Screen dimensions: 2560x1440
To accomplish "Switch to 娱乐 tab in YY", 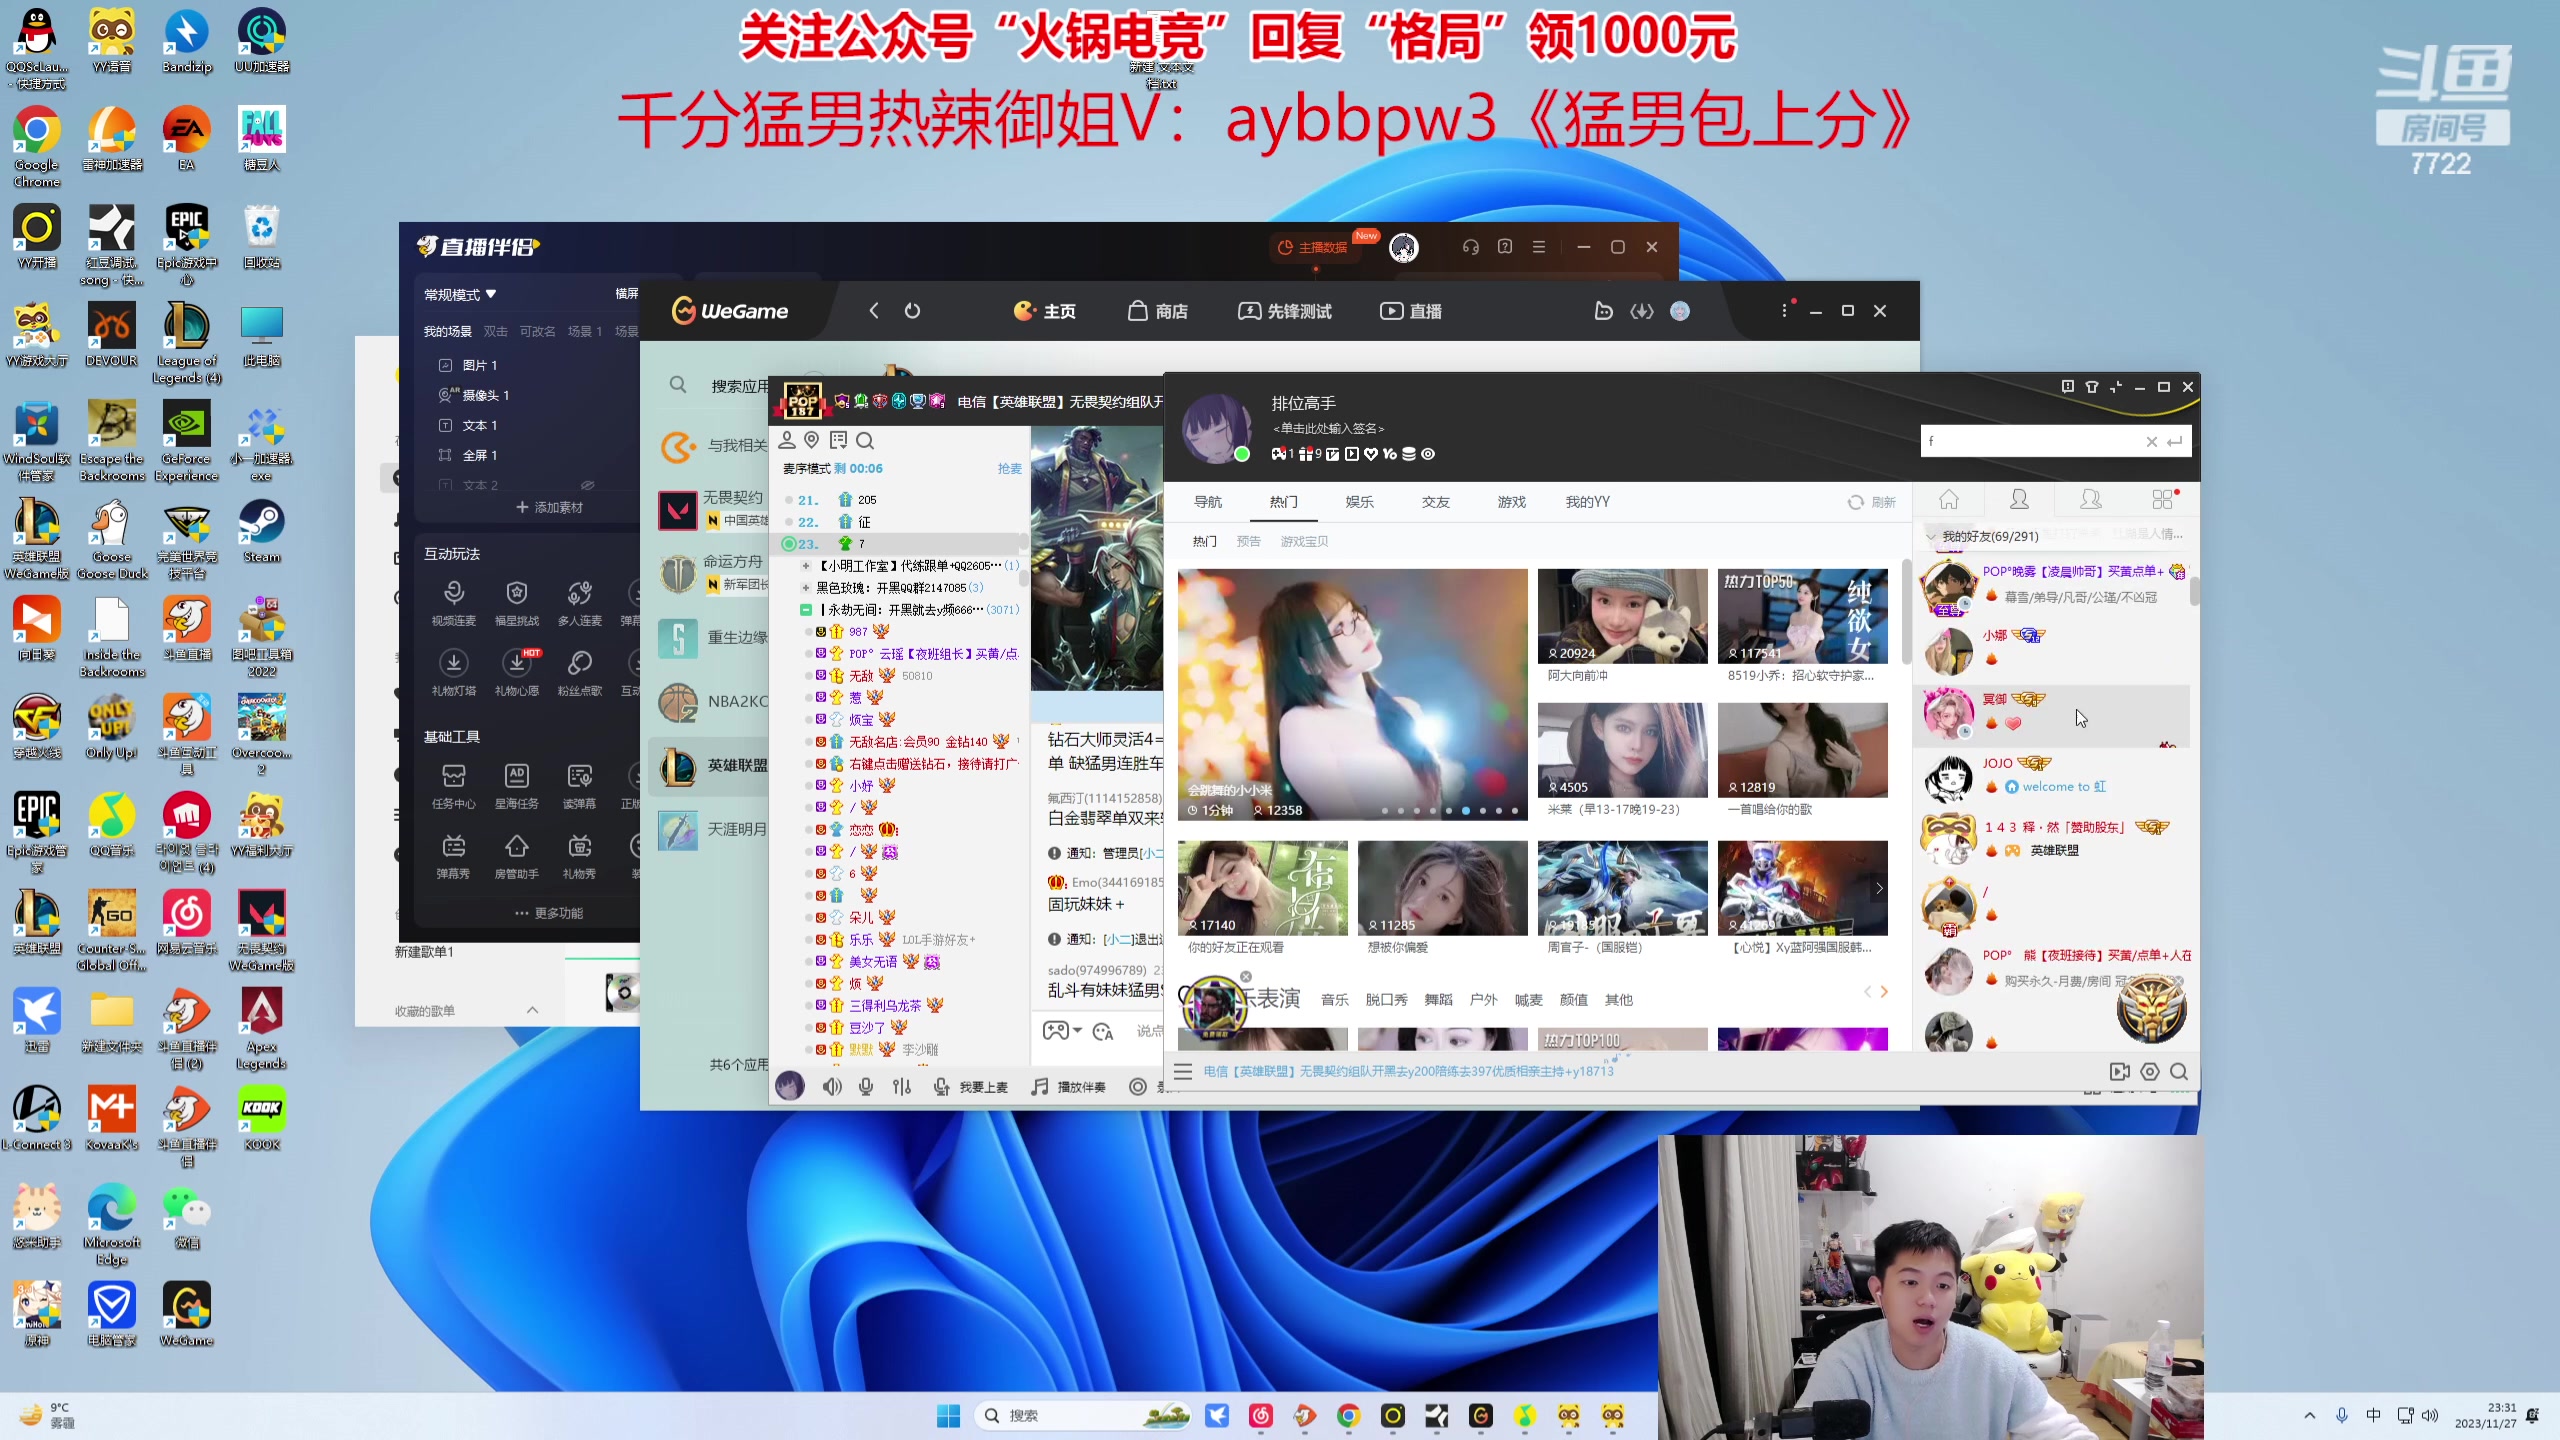I will click(x=1360, y=502).
